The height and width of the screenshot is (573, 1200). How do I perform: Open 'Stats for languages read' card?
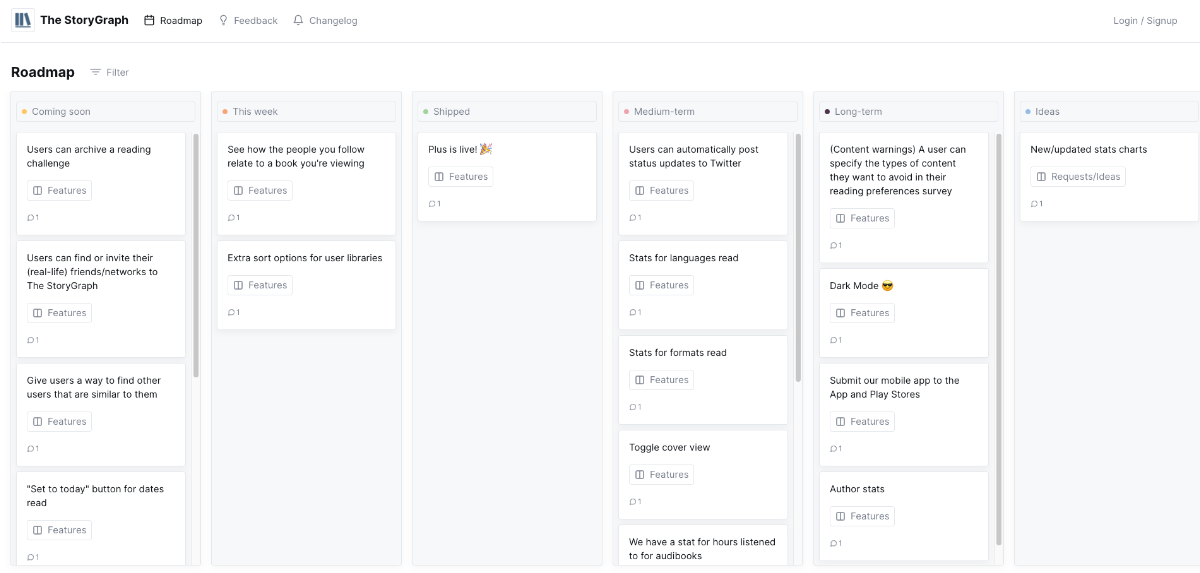703,285
